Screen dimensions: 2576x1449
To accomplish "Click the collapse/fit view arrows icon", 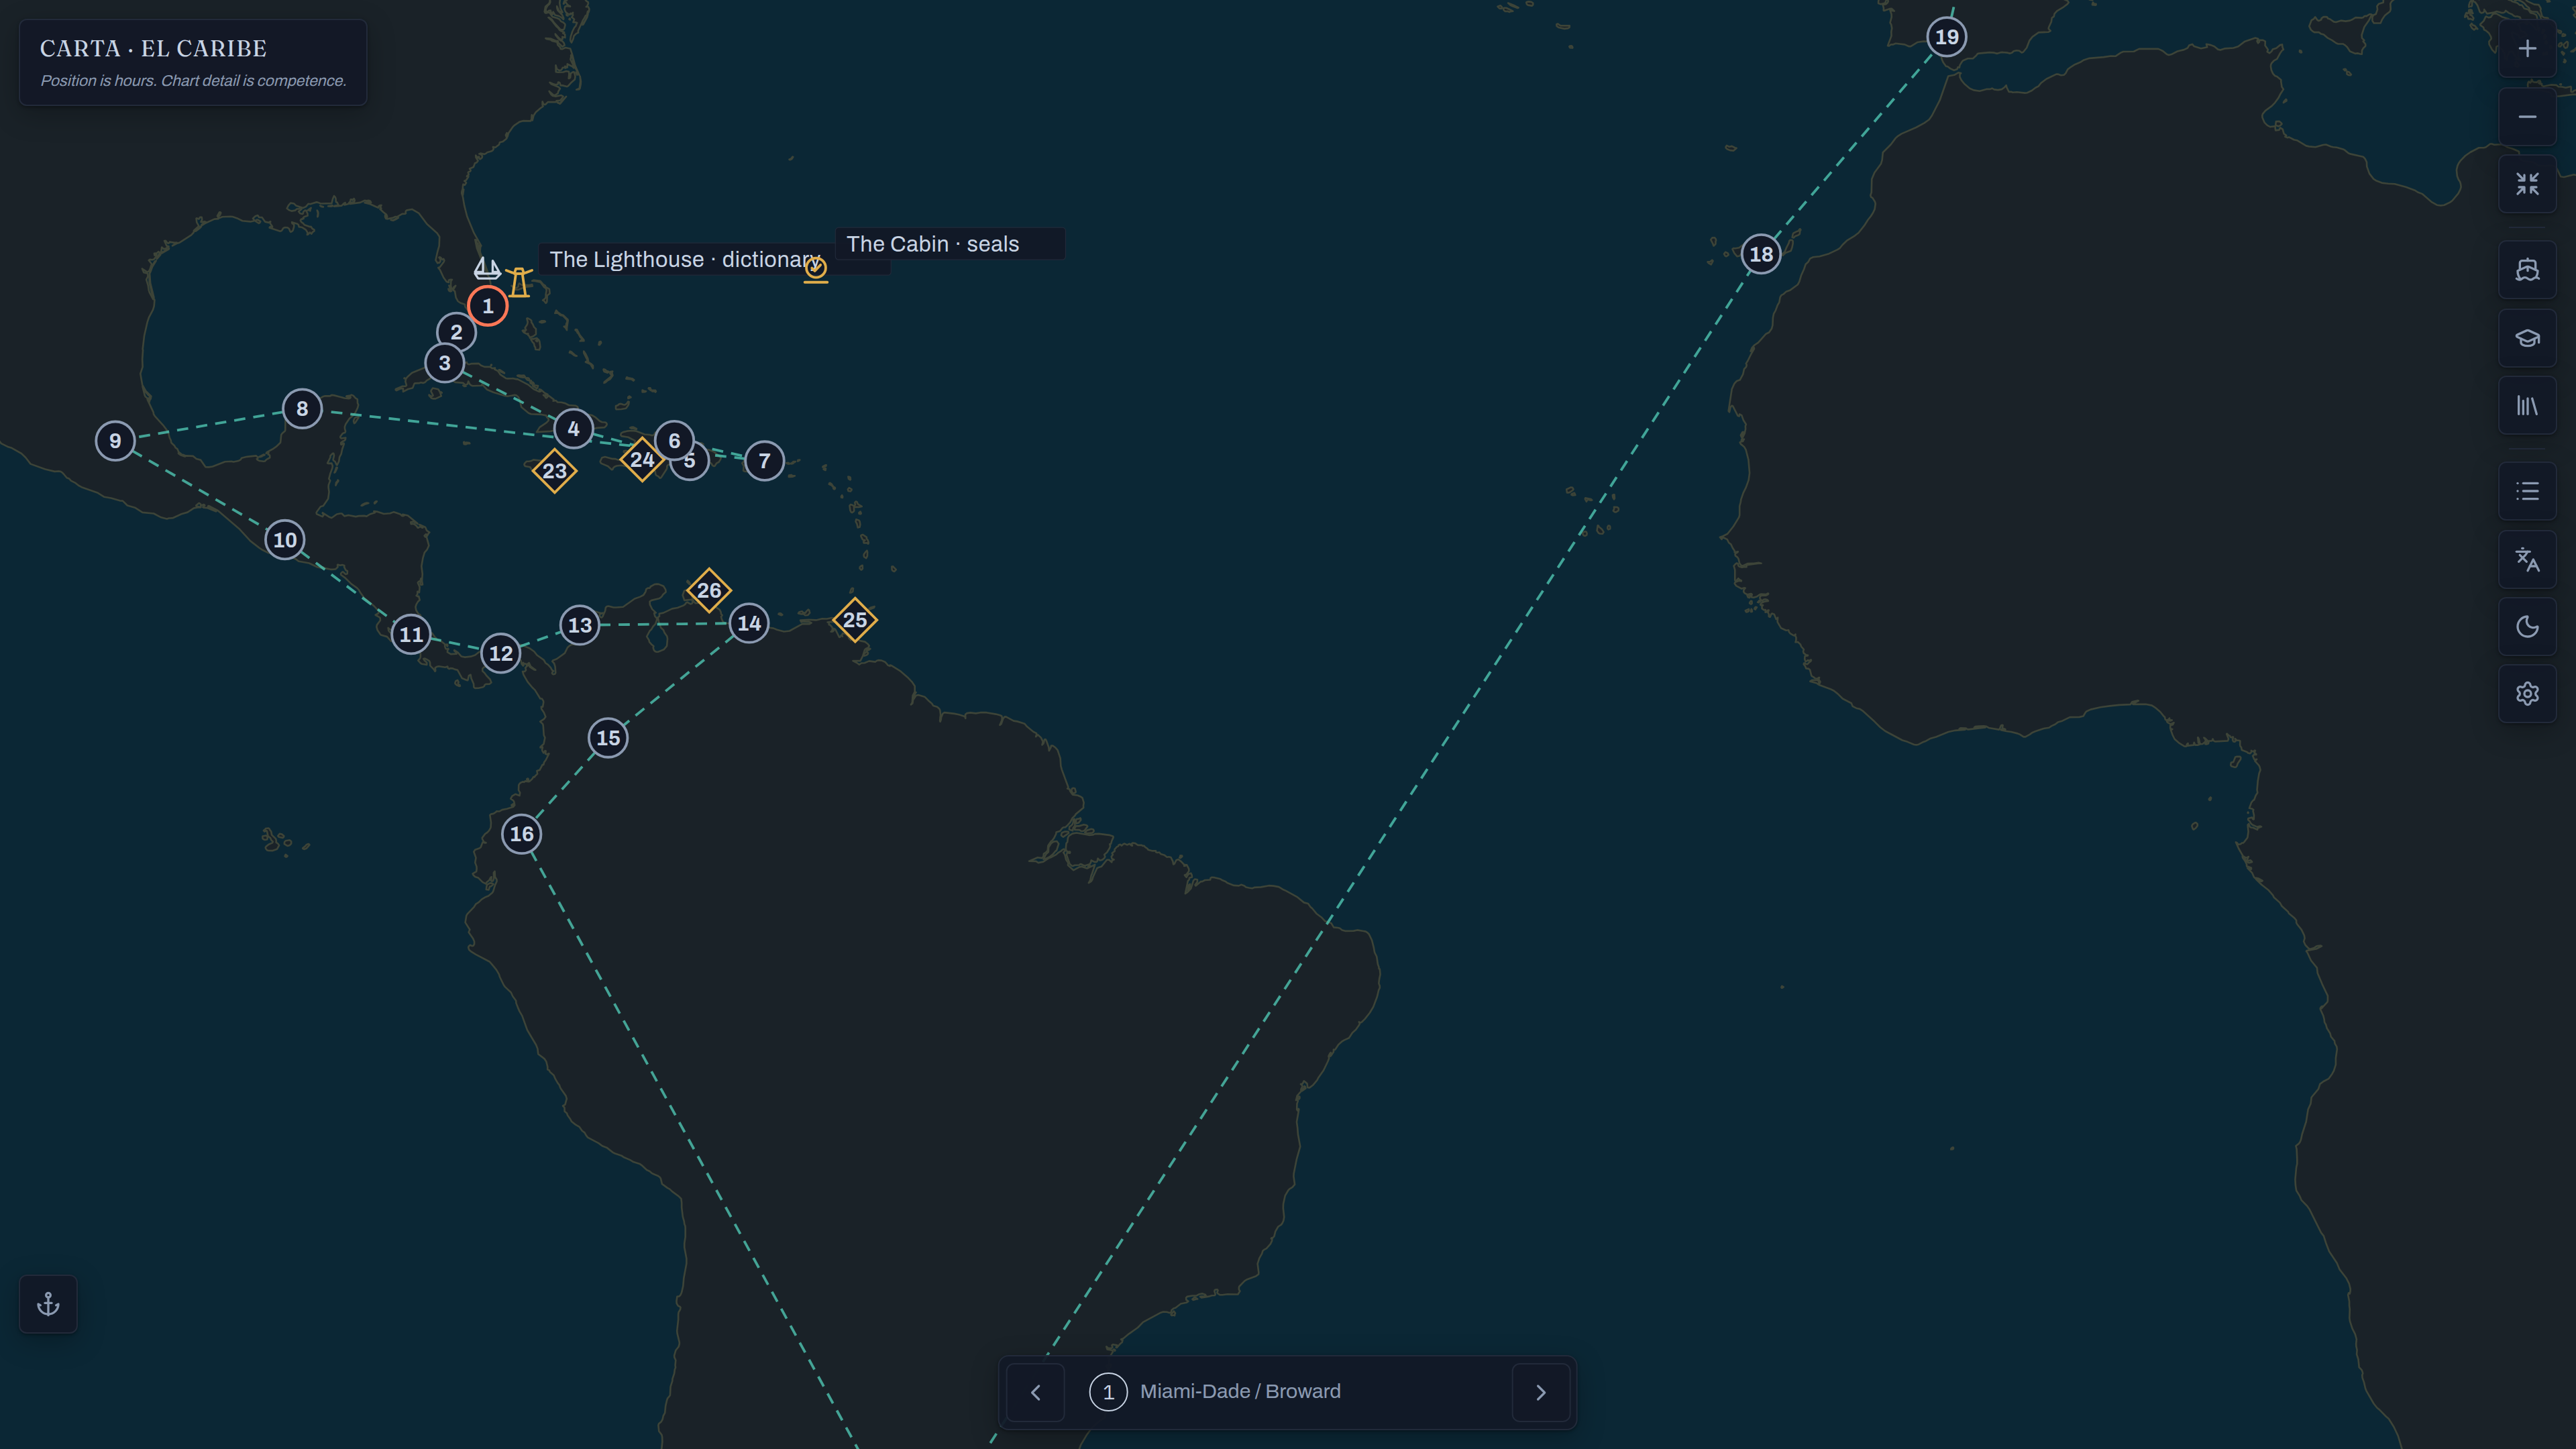I will [x=2527, y=184].
